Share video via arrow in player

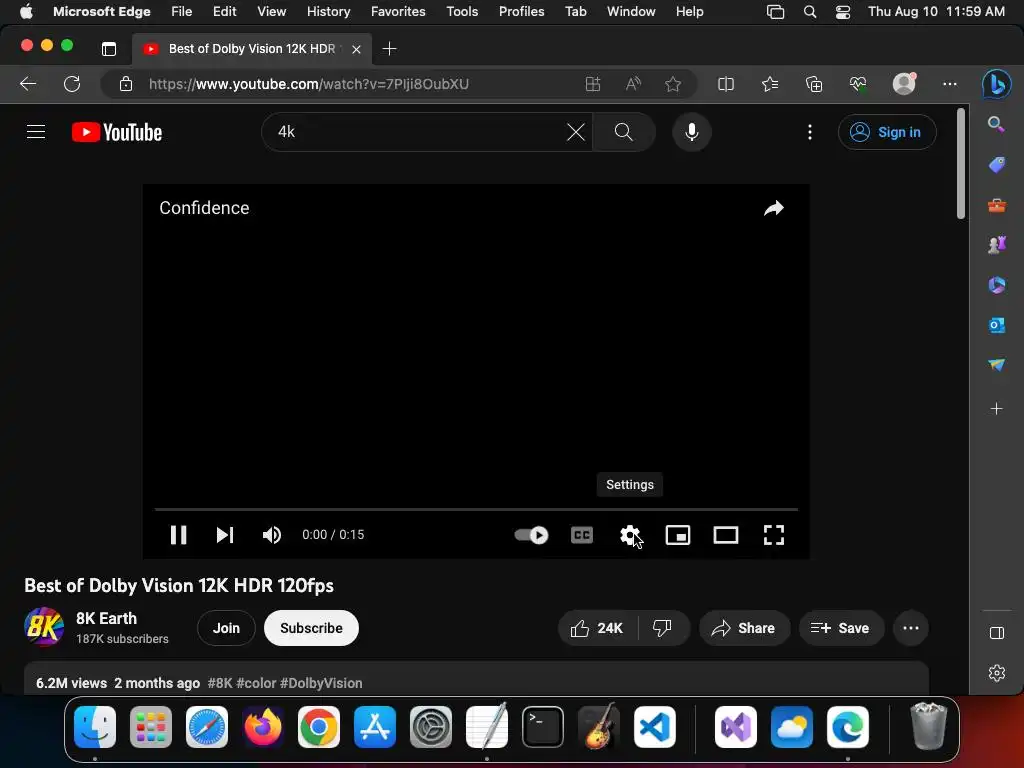774,208
